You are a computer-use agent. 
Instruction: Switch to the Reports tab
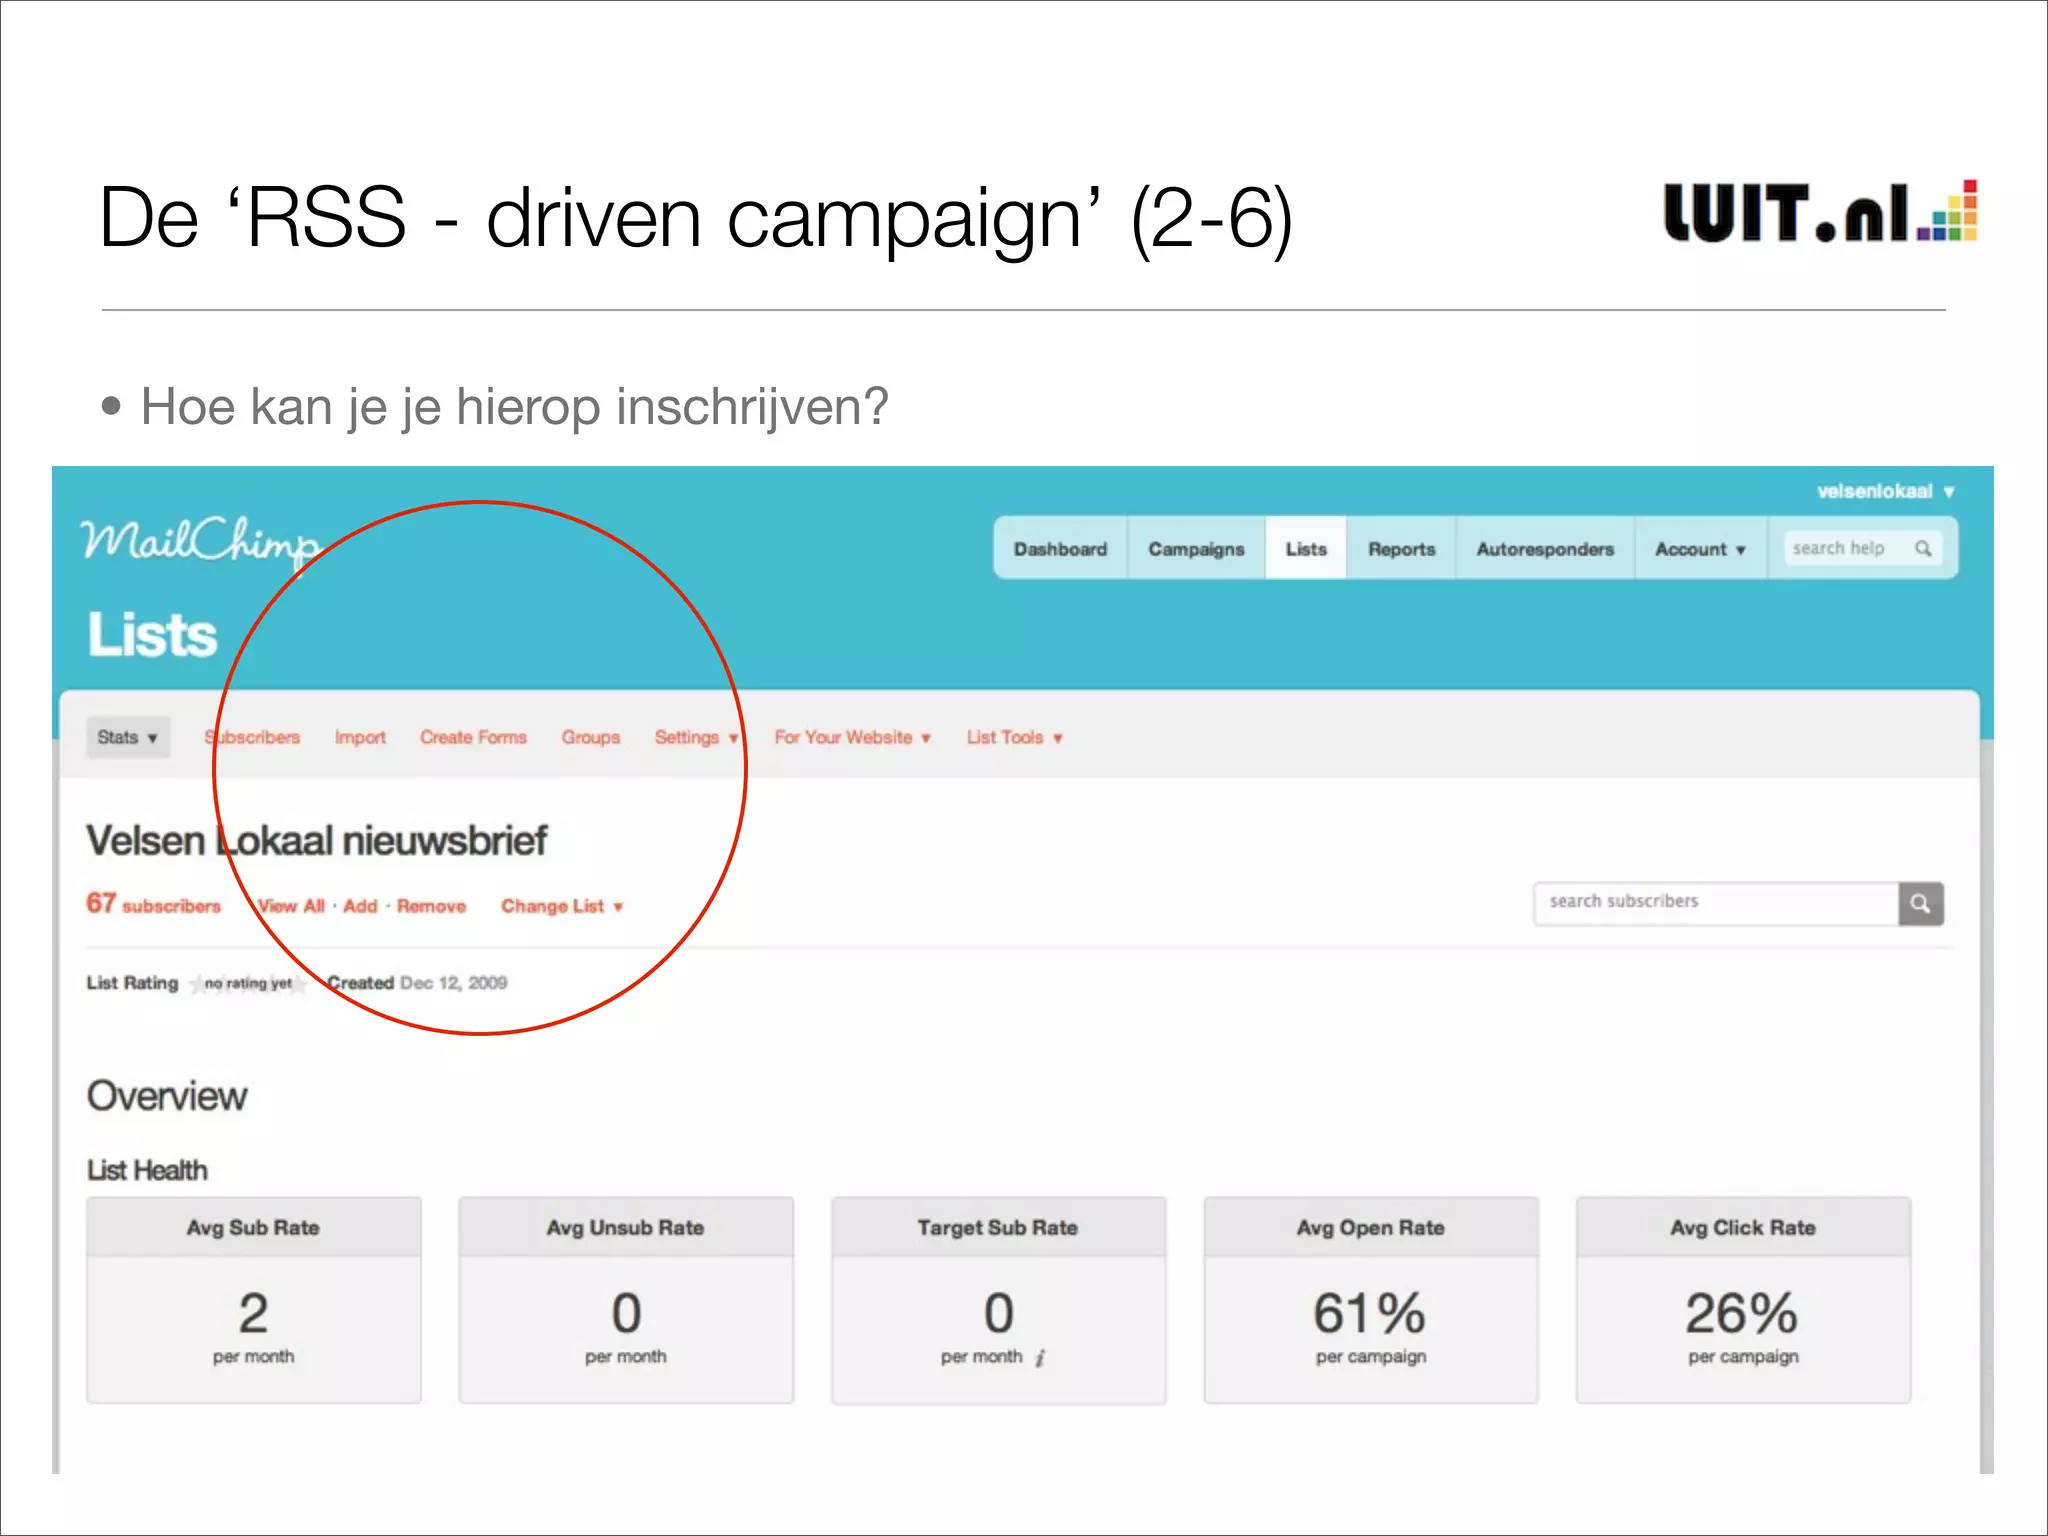pyautogui.click(x=1402, y=549)
